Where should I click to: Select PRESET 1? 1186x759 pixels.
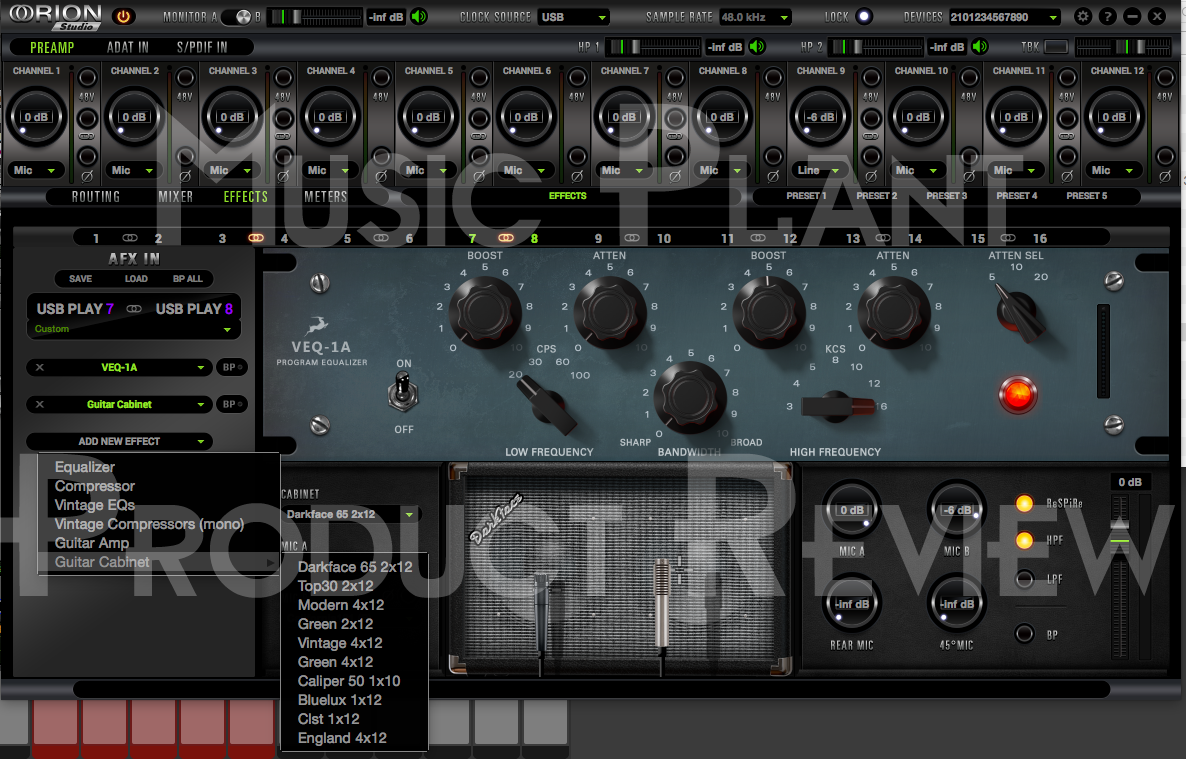[806, 196]
